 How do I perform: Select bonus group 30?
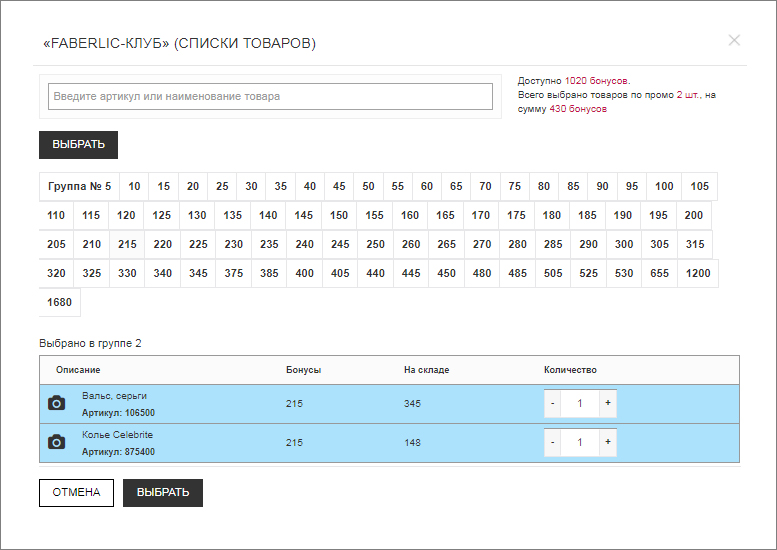pos(251,186)
